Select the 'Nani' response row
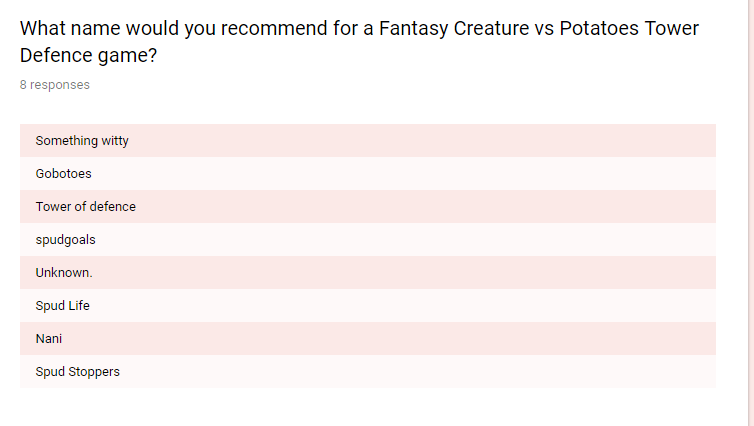The height and width of the screenshot is (426, 754). (368, 338)
